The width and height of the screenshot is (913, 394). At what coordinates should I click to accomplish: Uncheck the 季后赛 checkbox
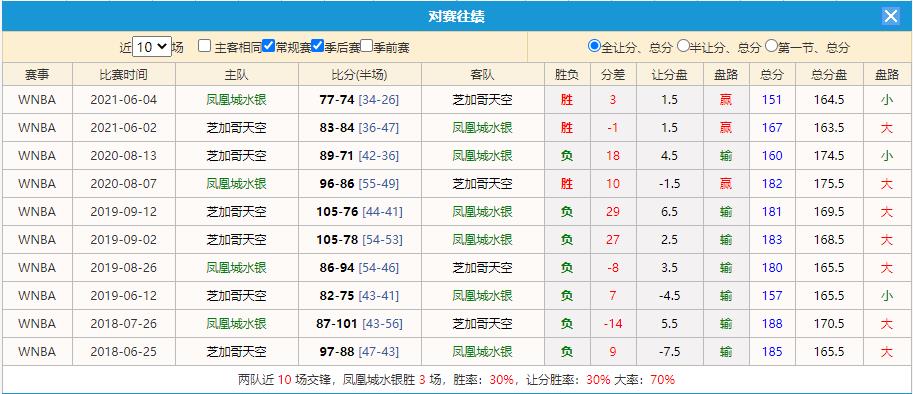(317, 46)
